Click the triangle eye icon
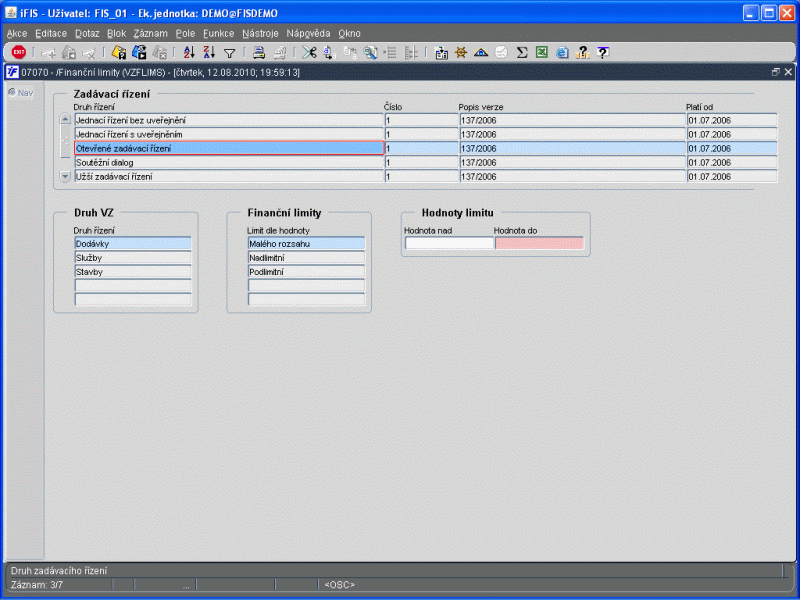Image resolution: width=800 pixels, height=600 pixels. (481, 52)
